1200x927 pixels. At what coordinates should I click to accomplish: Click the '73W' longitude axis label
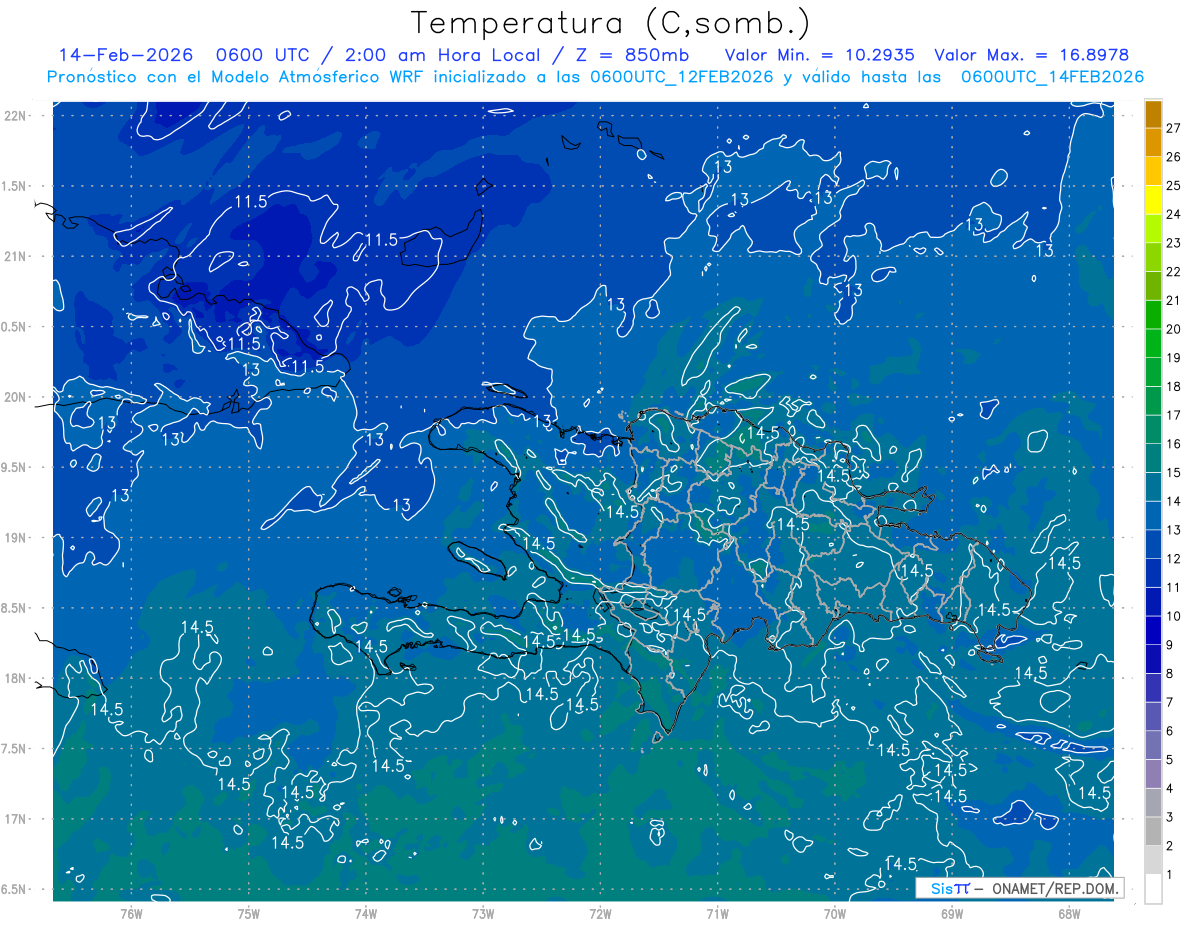pyautogui.click(x=483, y=914)
